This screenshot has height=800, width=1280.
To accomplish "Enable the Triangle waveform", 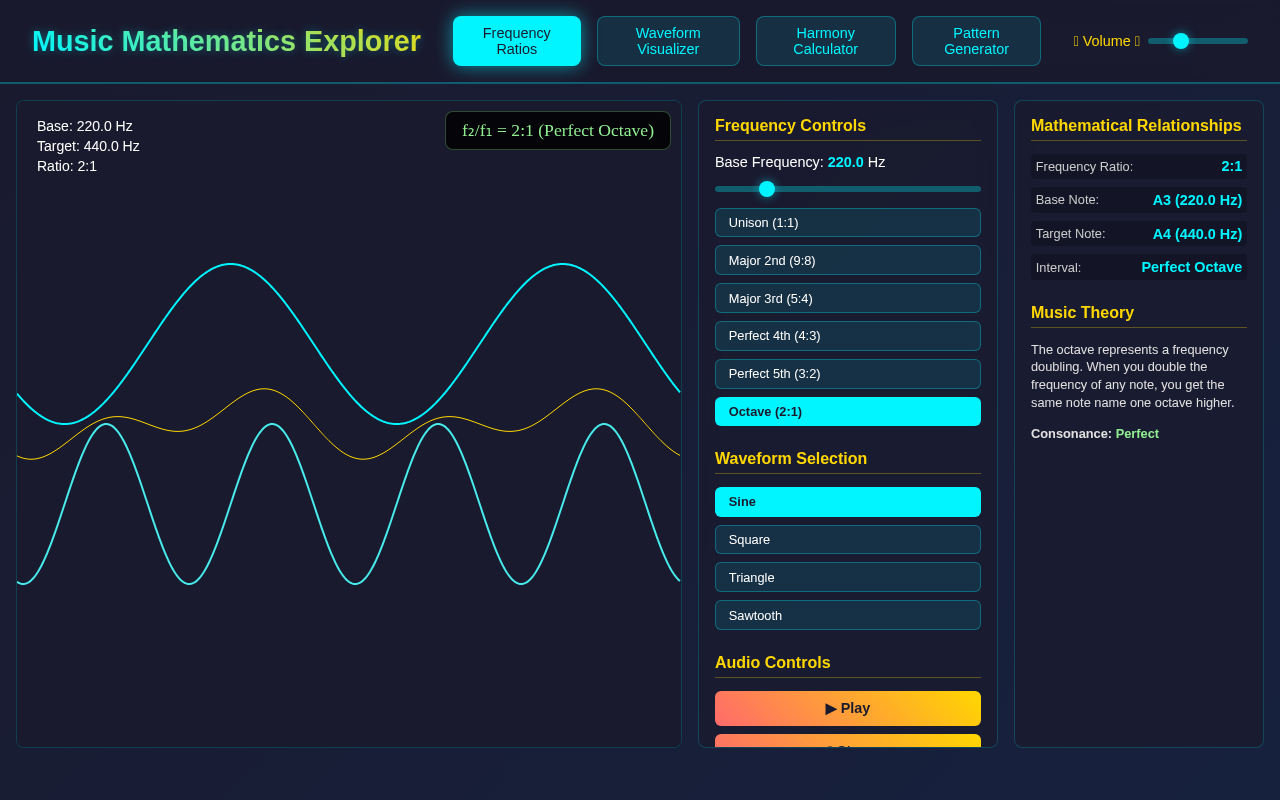I will [847, 577].
